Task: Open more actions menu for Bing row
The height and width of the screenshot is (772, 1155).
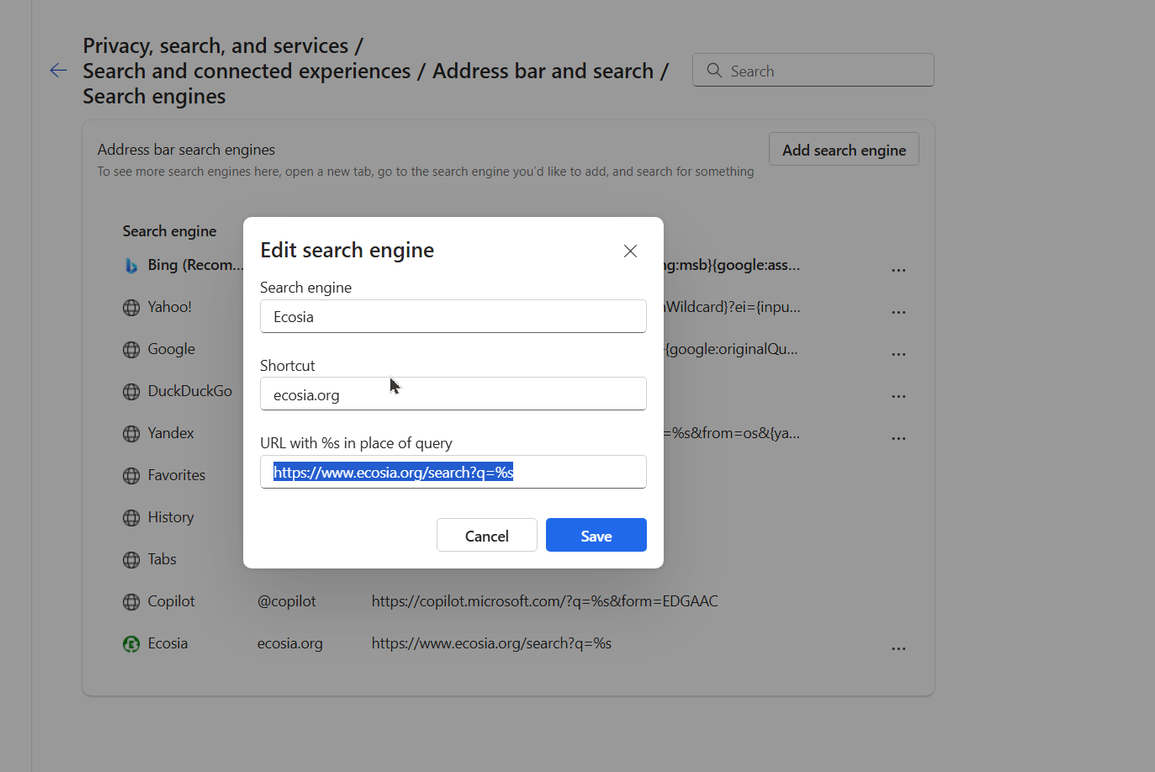Action: click(898, 270)
